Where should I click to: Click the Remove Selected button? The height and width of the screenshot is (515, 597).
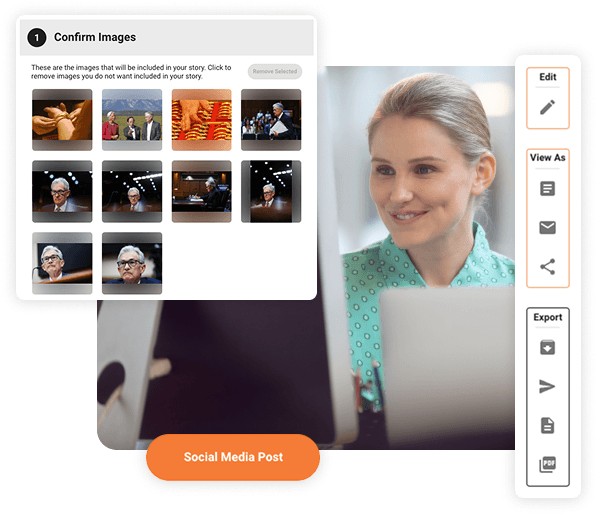[x=275, y=72]
